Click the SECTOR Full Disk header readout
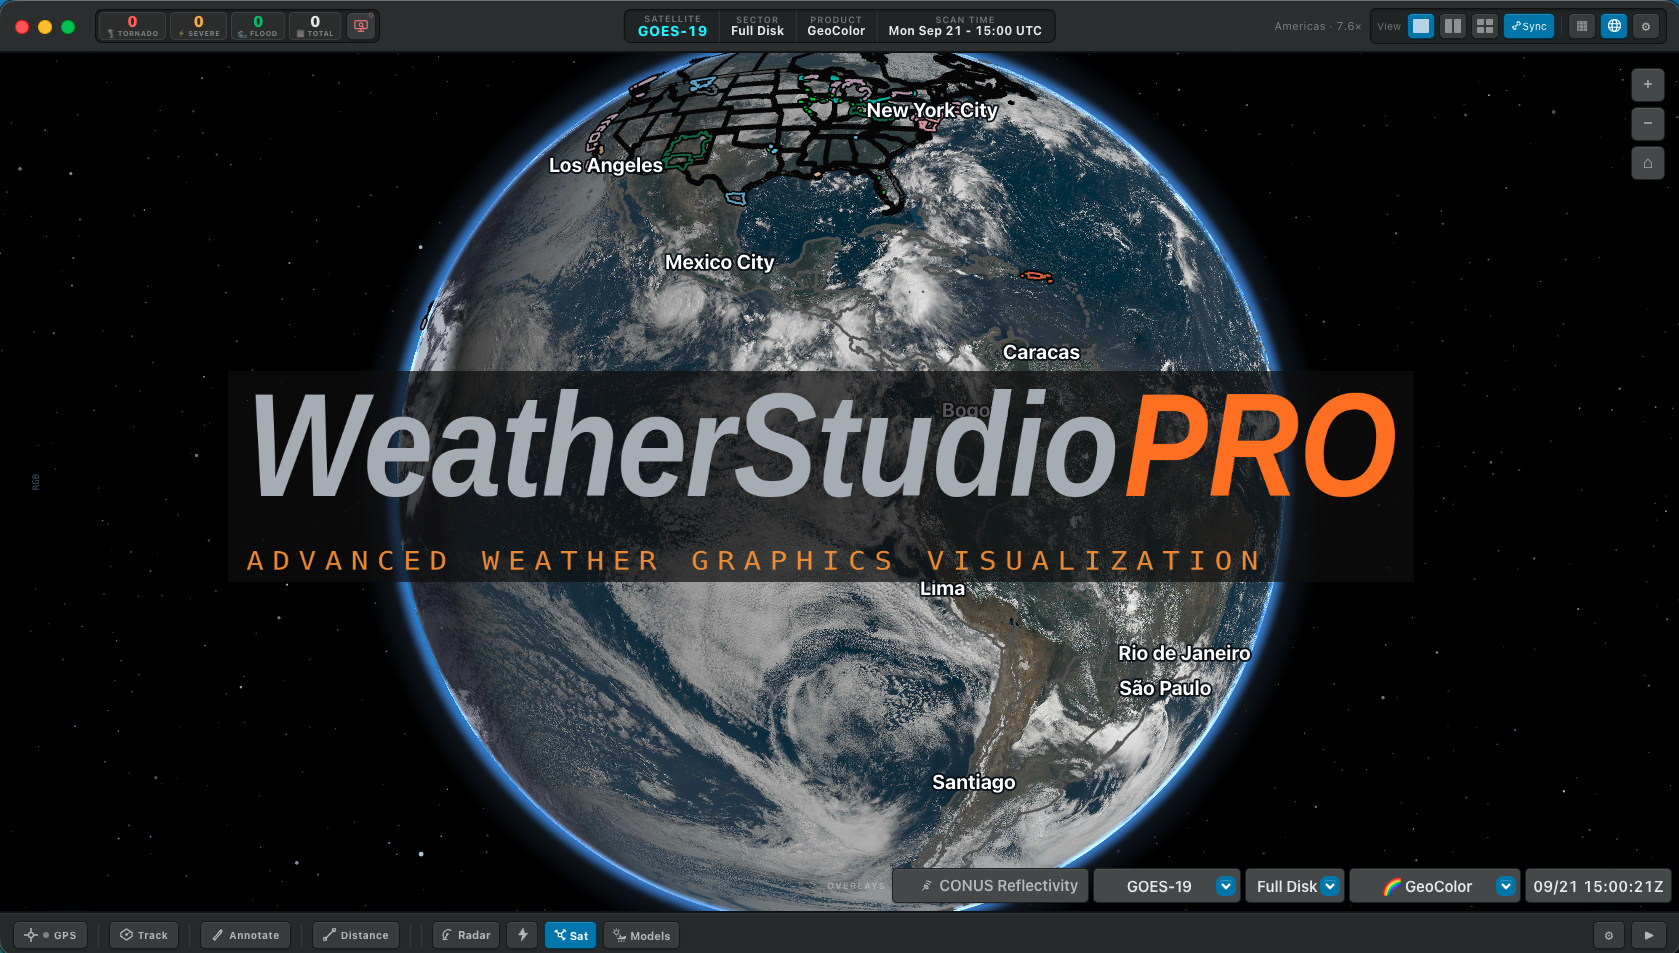Screen dimensions: 1679x953 757,26
